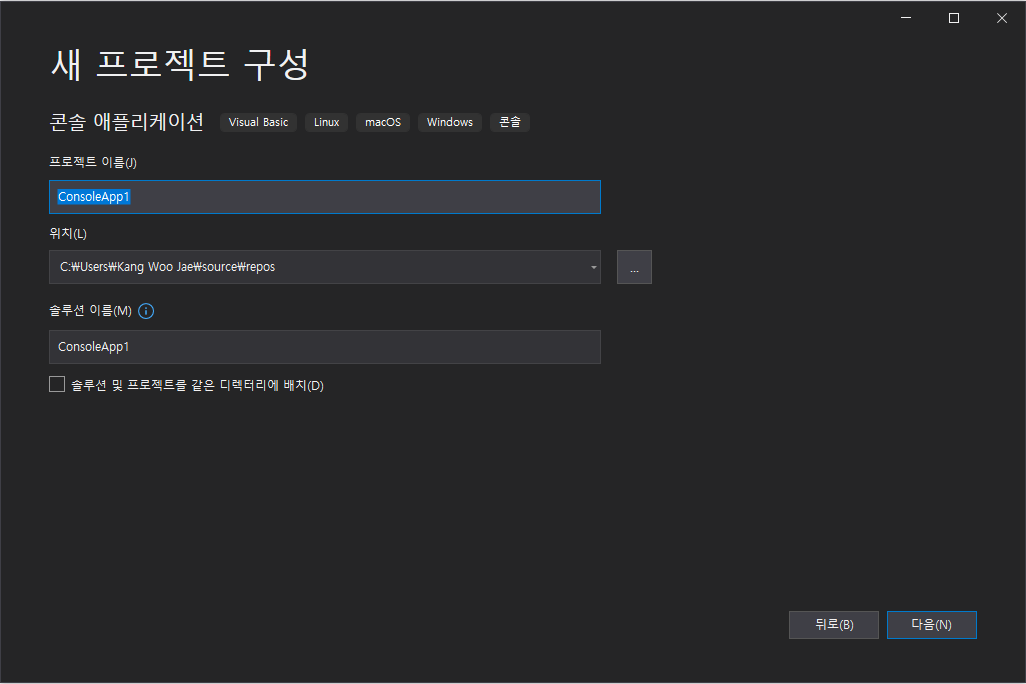Click the location path combo box text

coord(168,267)
